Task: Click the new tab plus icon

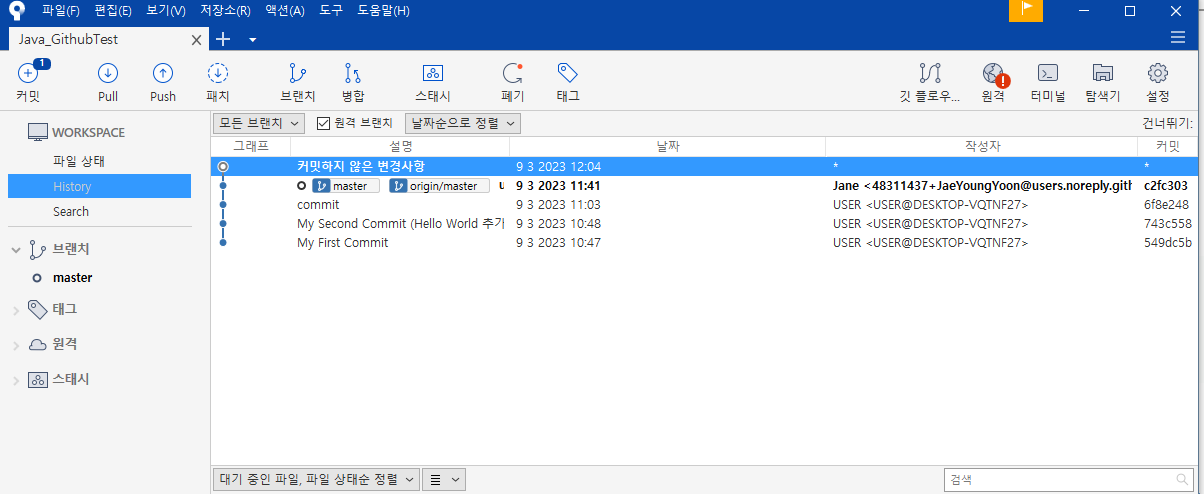Action: (223, 39)
